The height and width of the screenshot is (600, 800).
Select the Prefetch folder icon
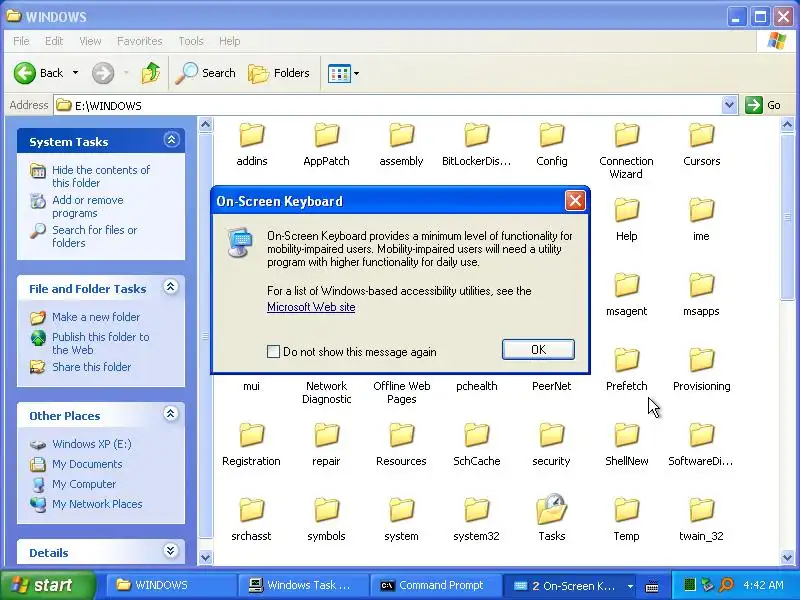tap(627, 360)
